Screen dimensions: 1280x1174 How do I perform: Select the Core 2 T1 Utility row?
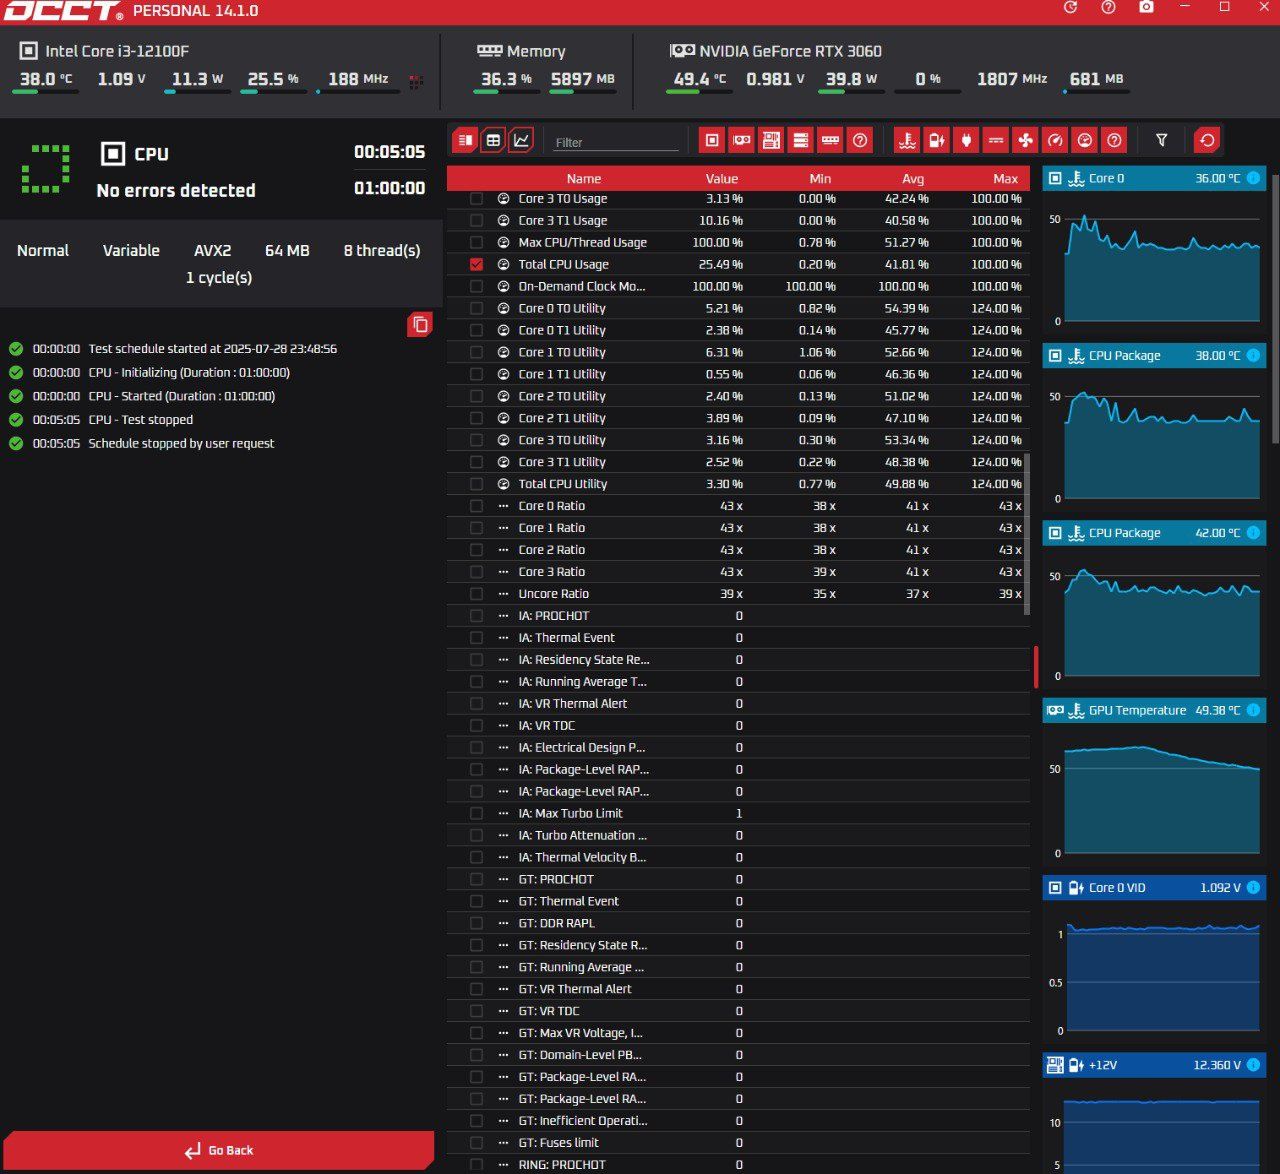[738, 418]
